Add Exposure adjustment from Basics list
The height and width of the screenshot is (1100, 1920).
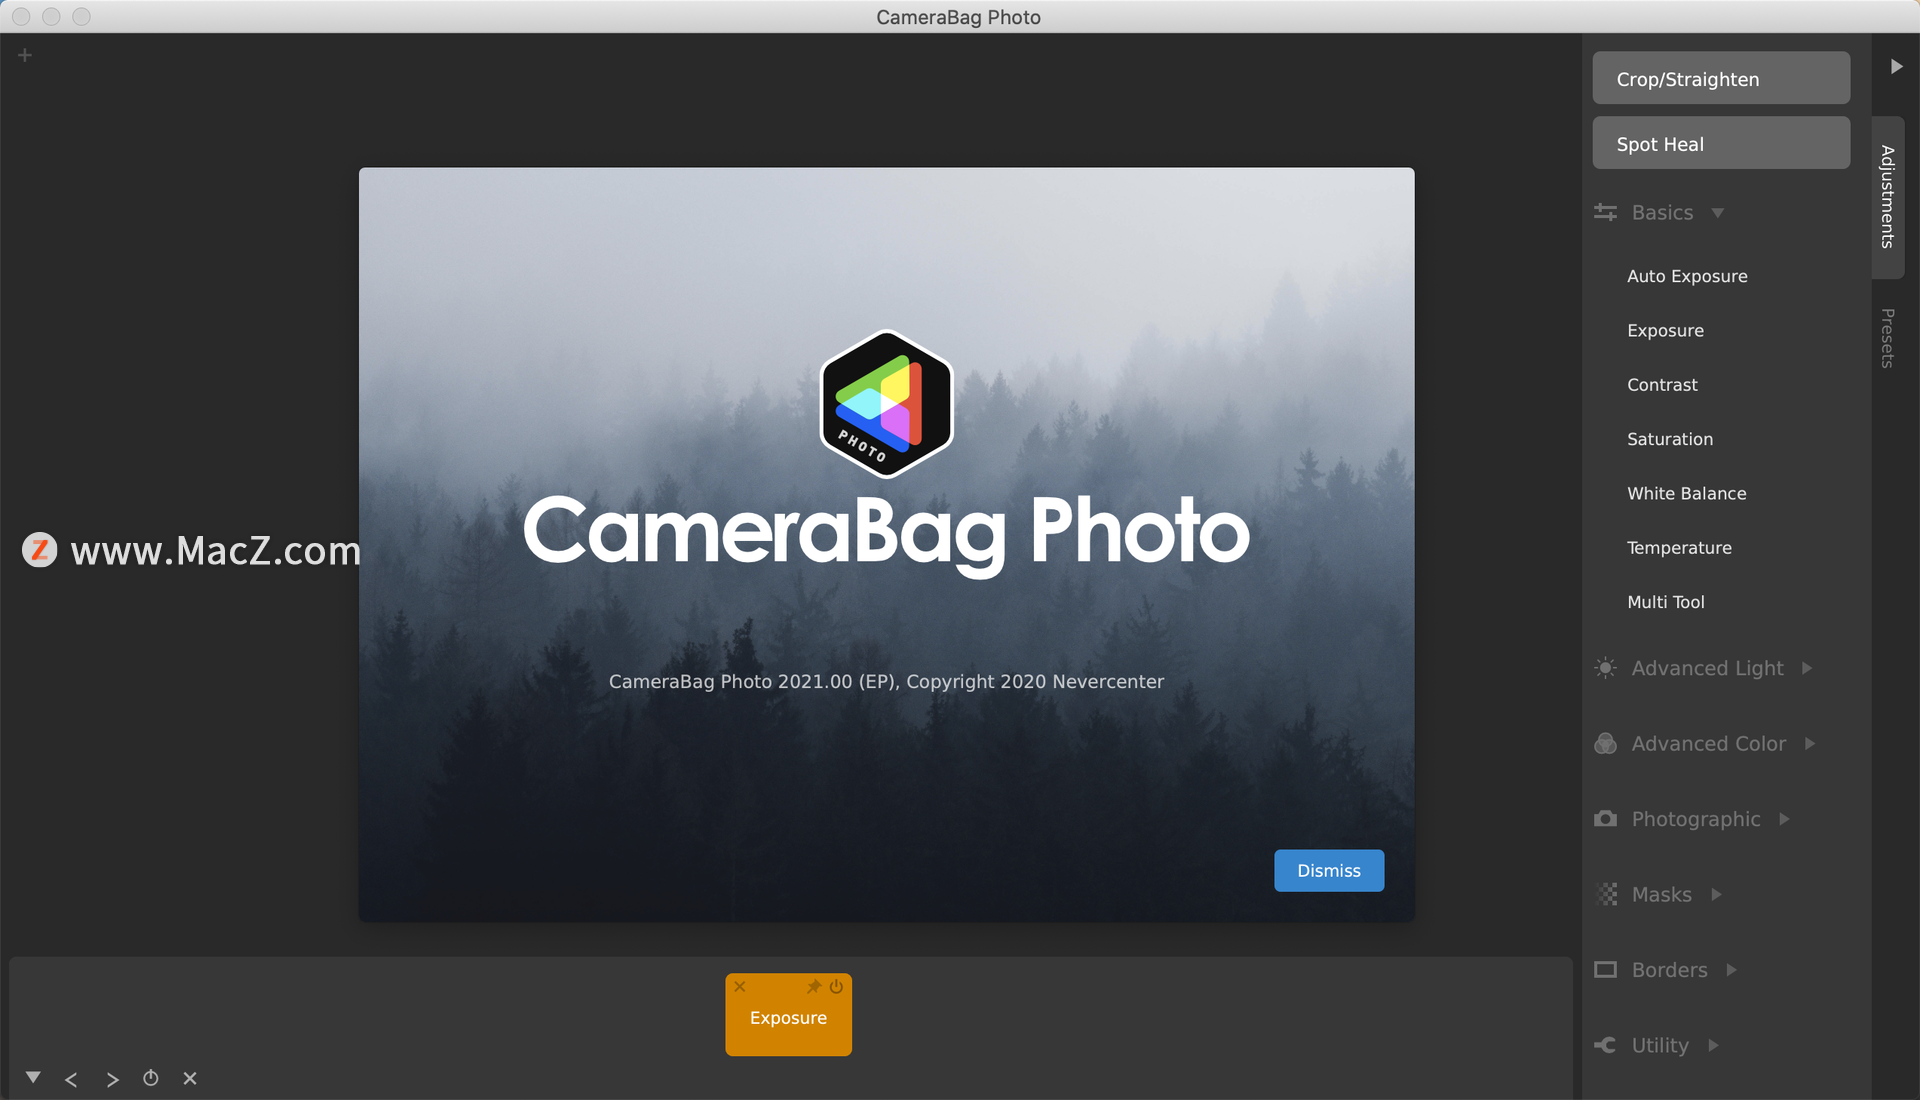(x=1665, y=330)
